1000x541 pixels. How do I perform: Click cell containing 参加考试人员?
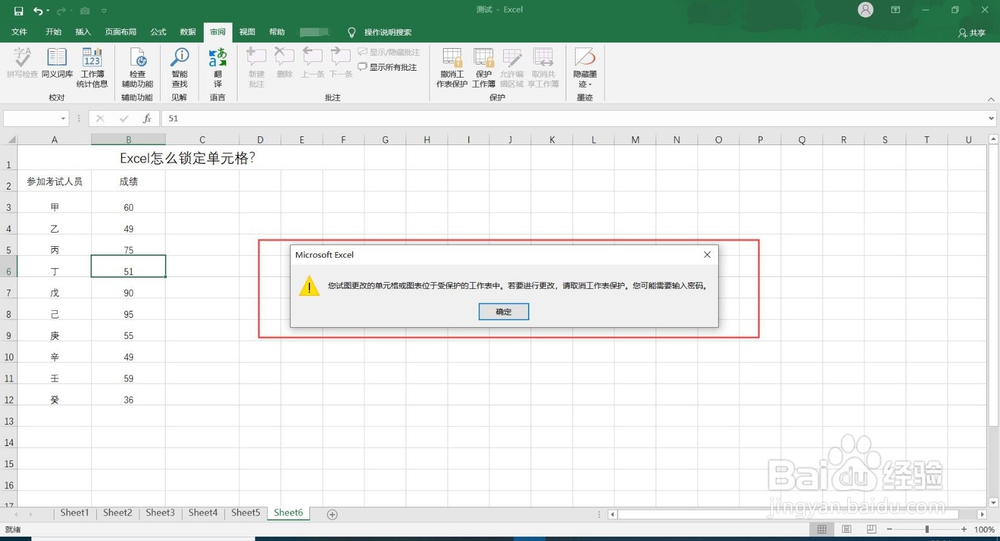click(54, 182)
